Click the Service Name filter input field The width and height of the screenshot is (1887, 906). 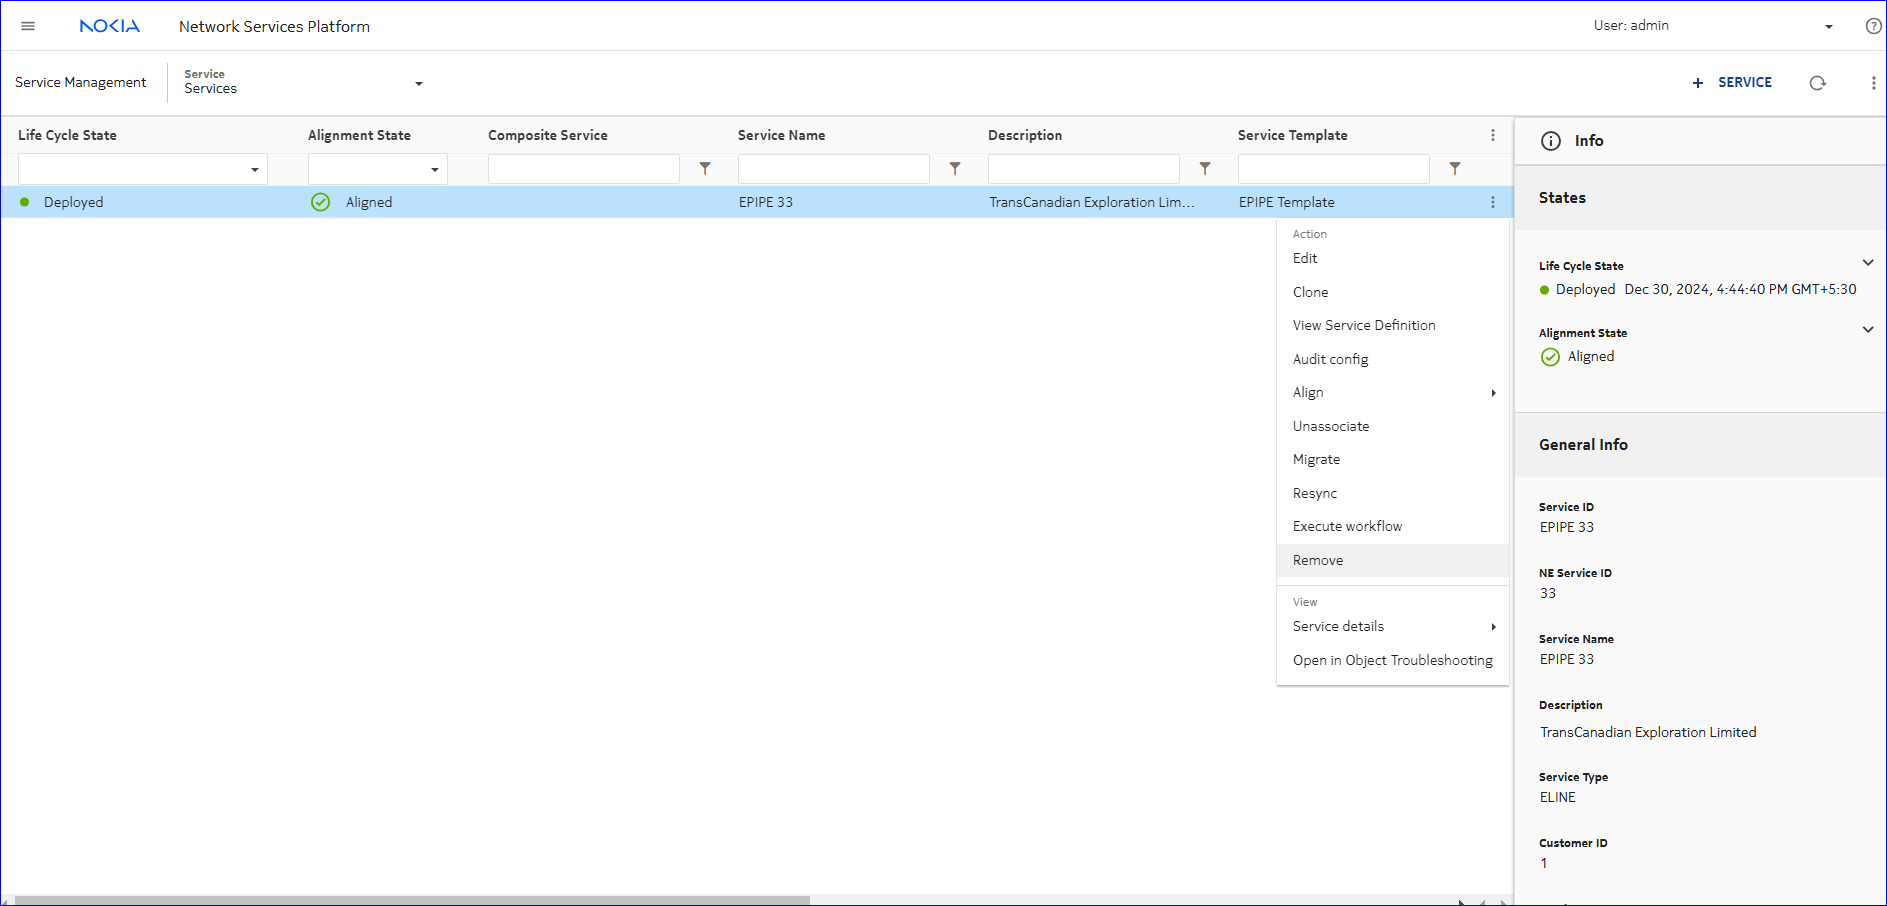pos(833,169)
